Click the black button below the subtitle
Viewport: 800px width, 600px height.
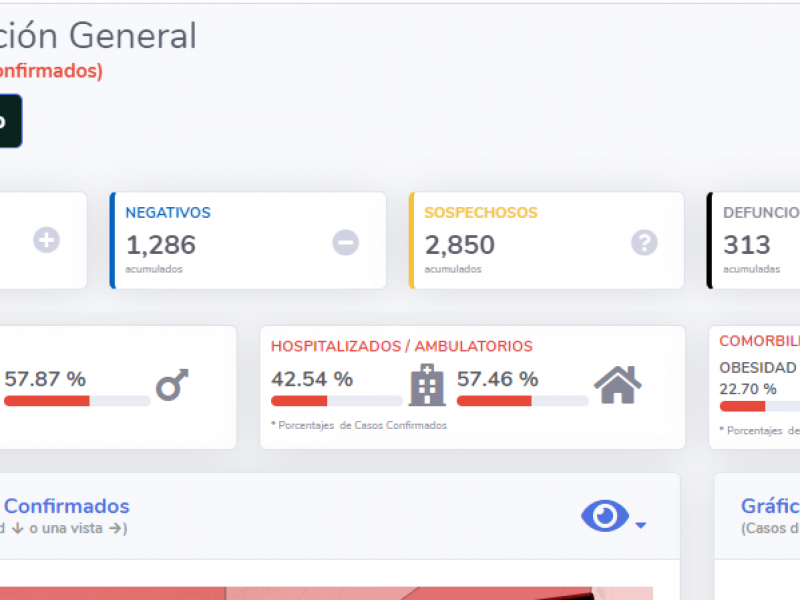[11, 121]
